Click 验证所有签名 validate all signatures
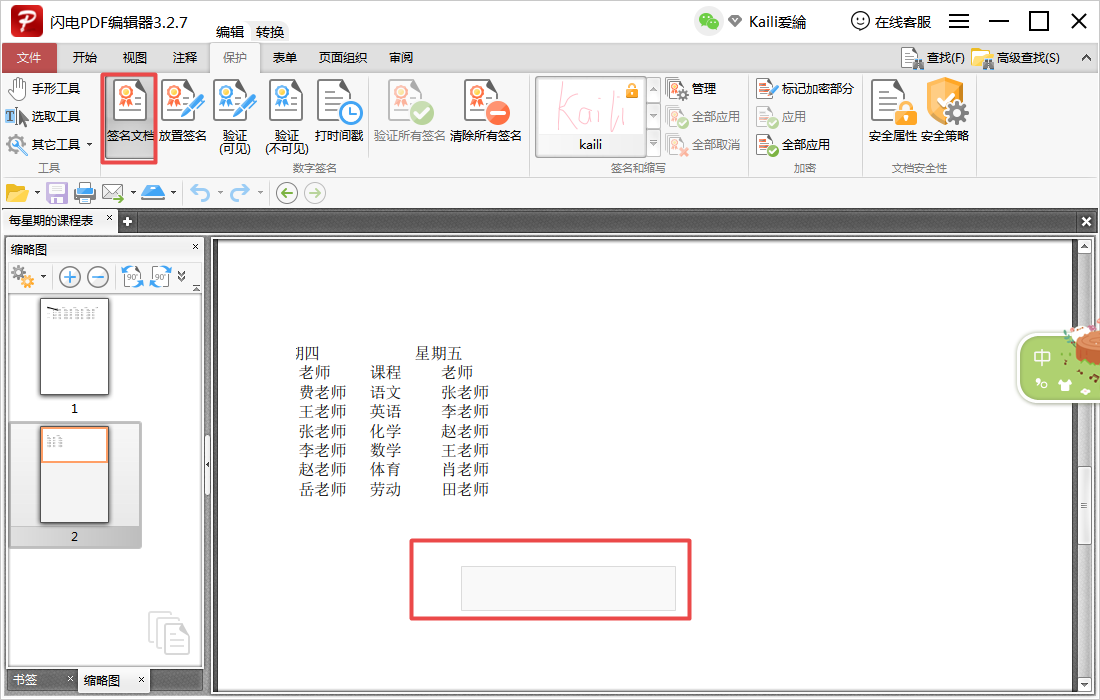The width and height of the screenshot is (1100, 700). (x=410, y=111)
